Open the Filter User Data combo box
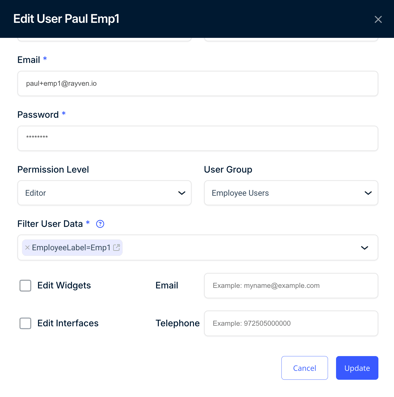The image size is (394, 397). point(198,248)
